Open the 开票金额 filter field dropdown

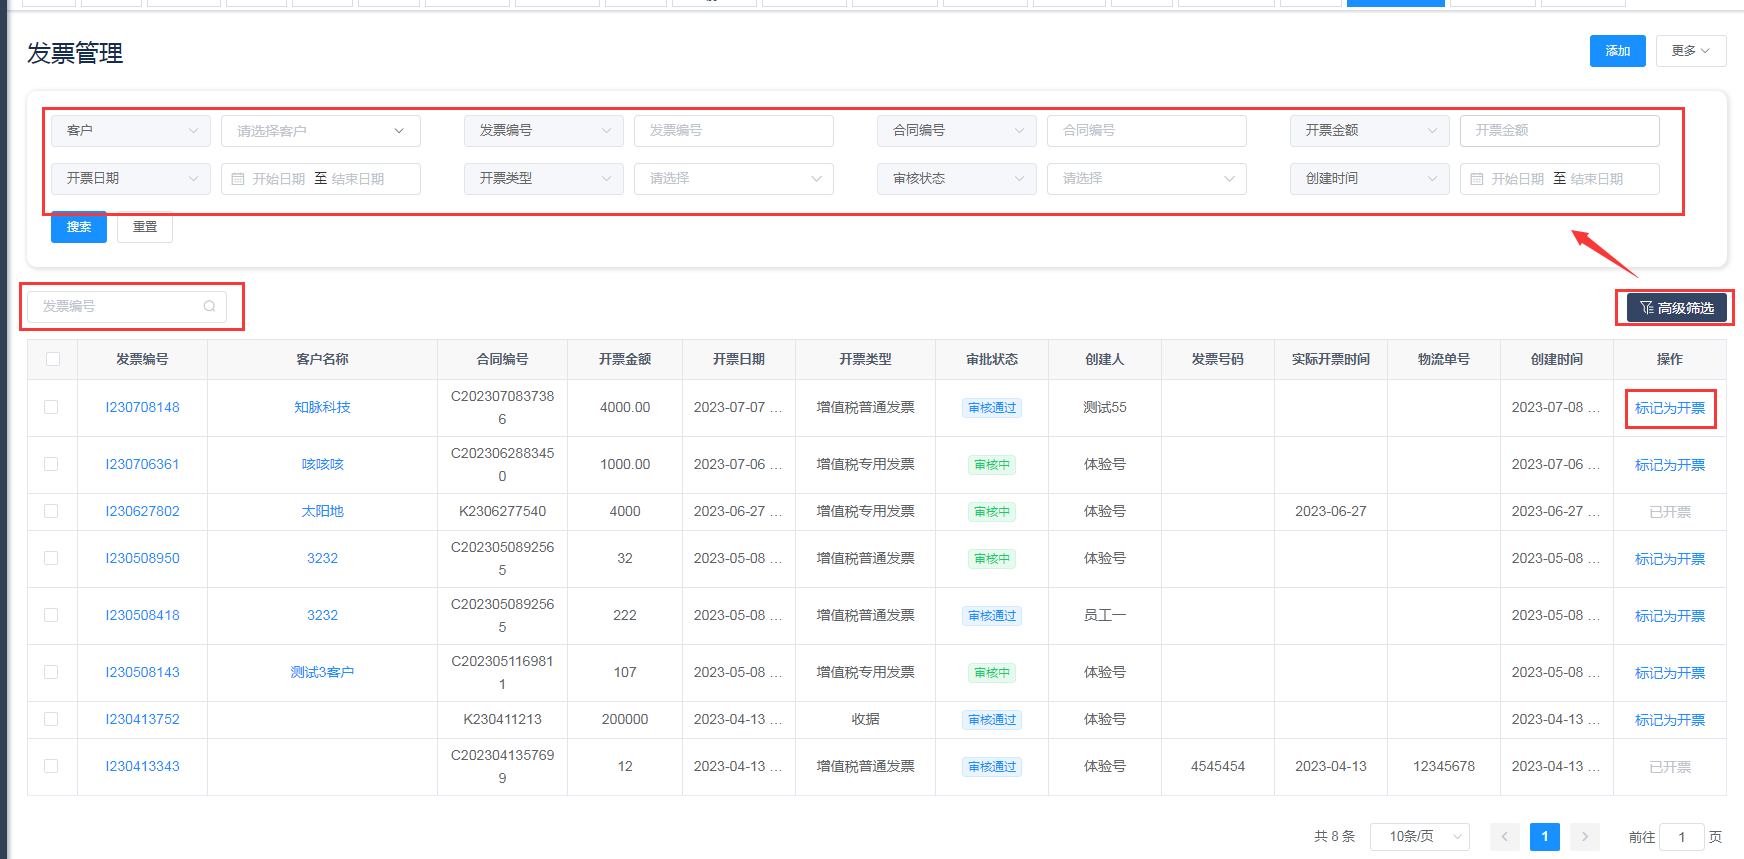pyautogui.click(x=1370, y=131)
